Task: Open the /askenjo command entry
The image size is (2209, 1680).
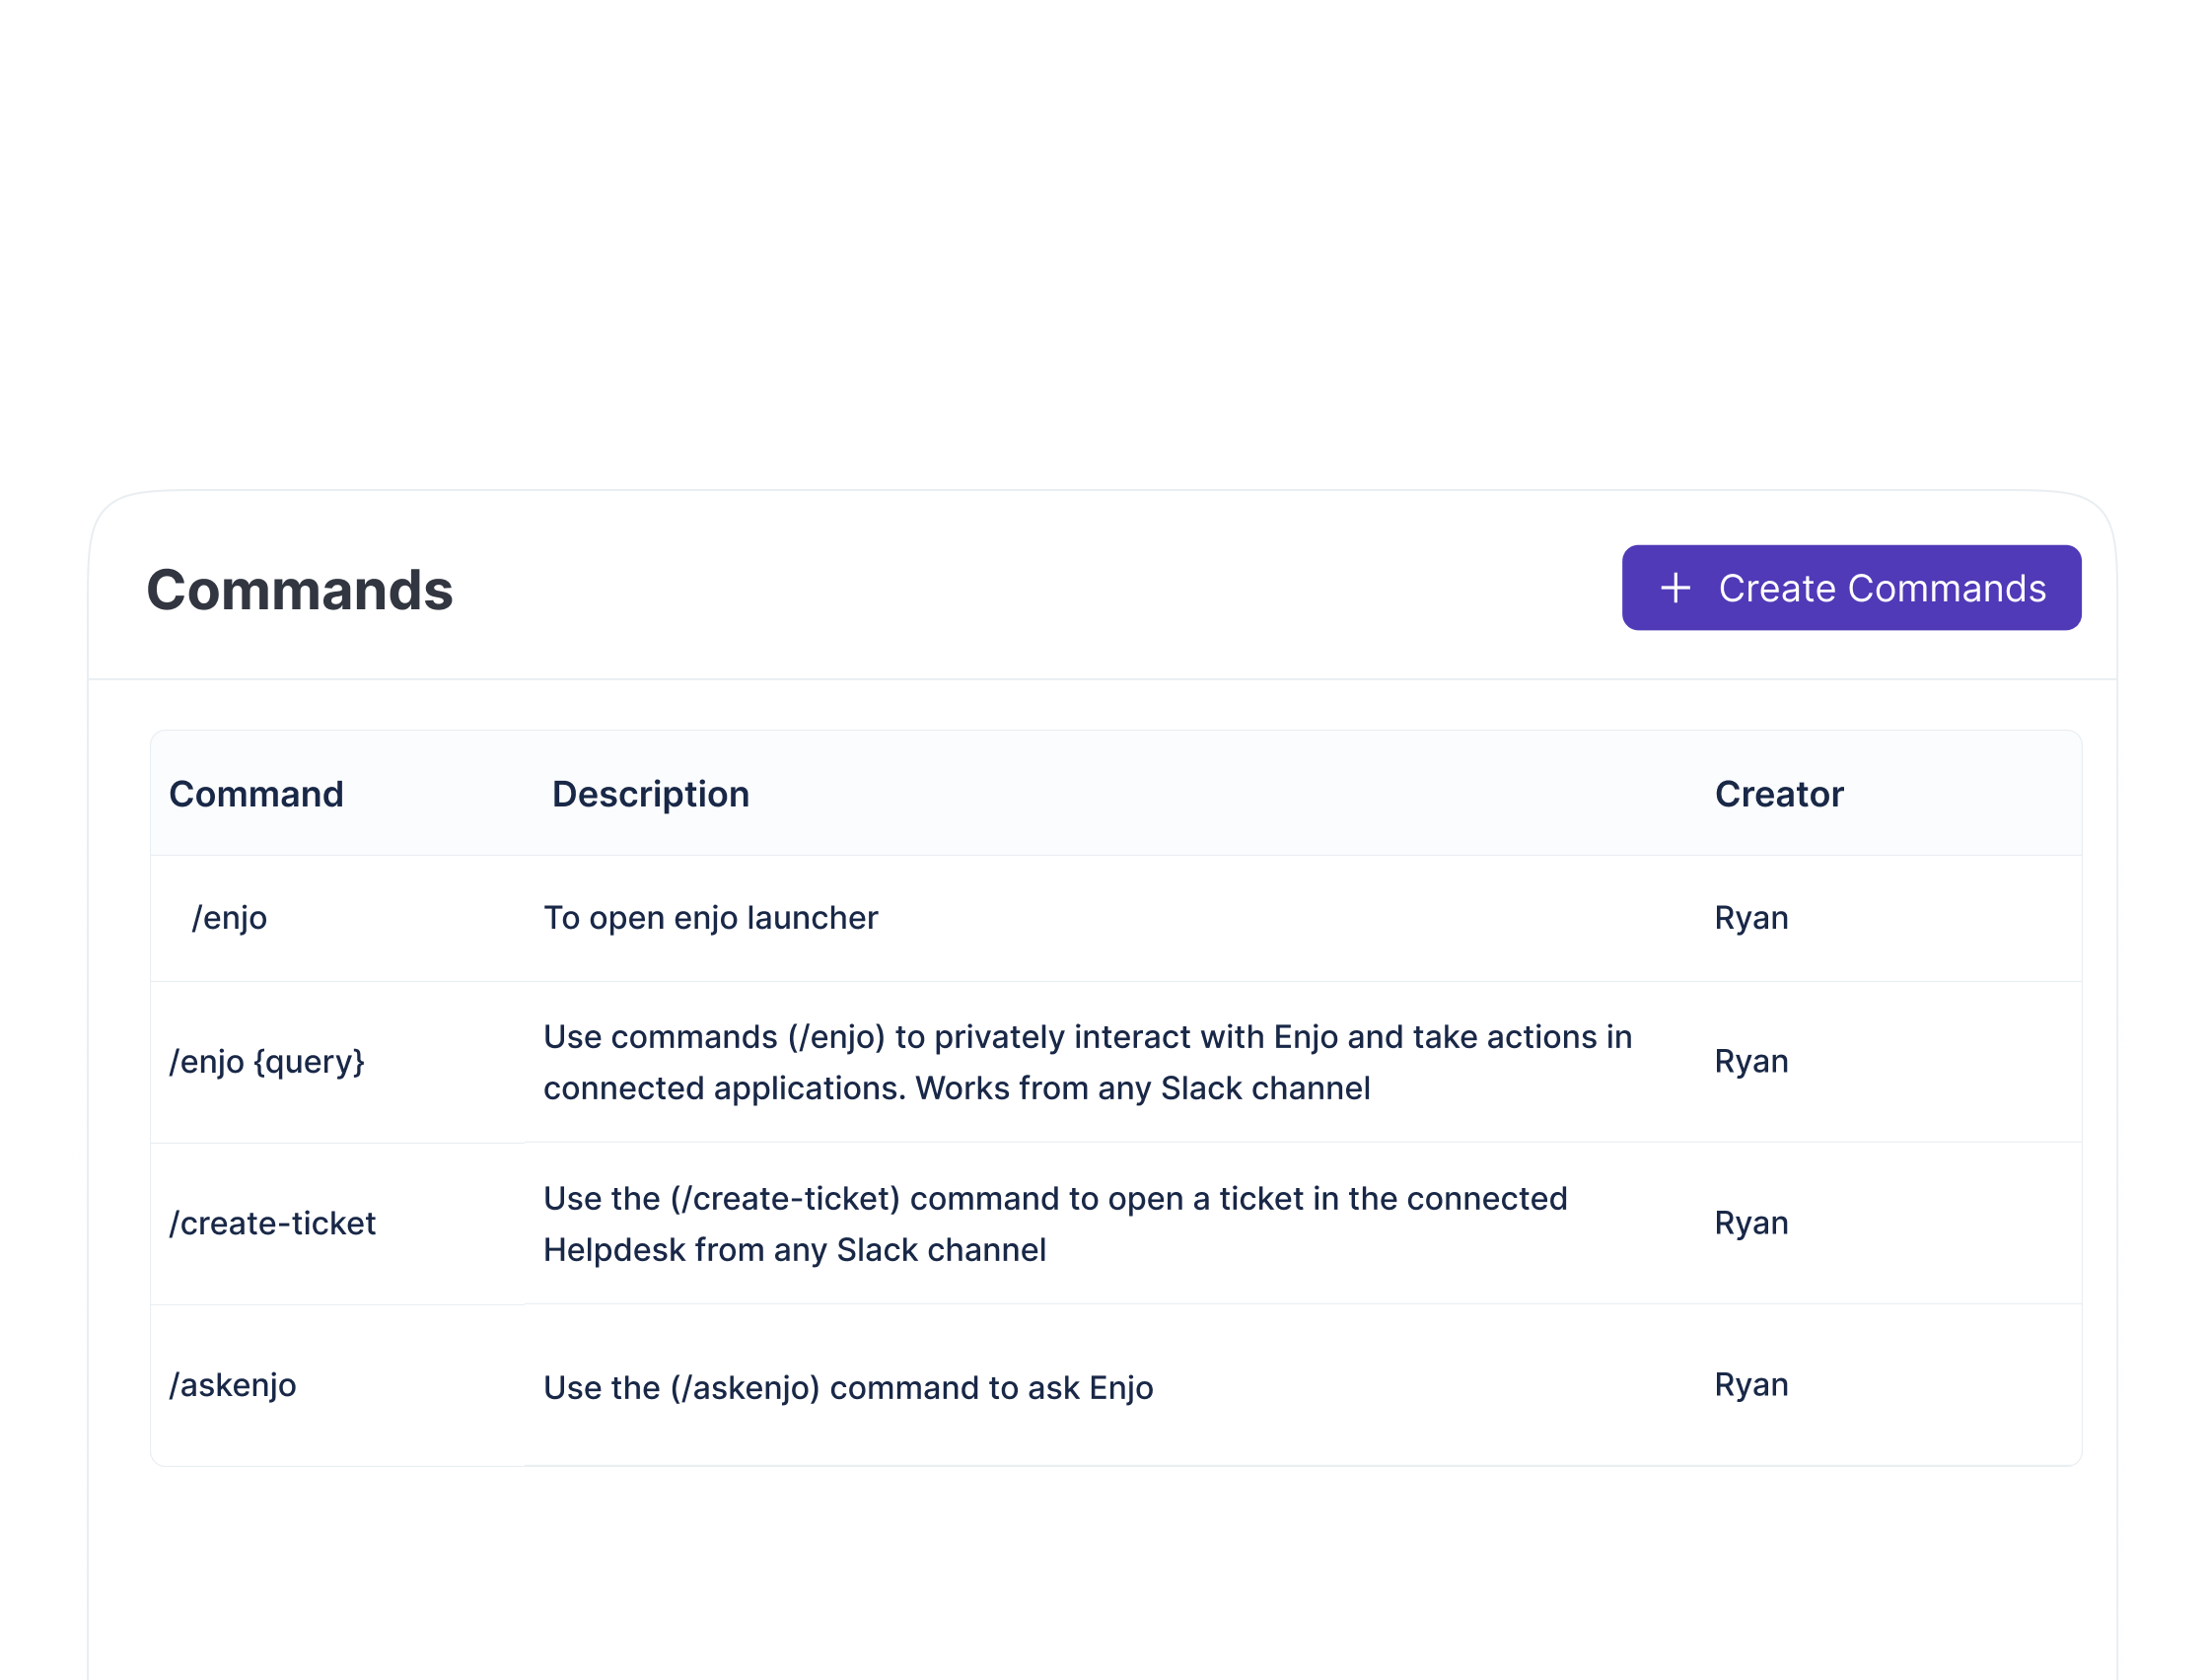Action: [x=232, y=1385]
